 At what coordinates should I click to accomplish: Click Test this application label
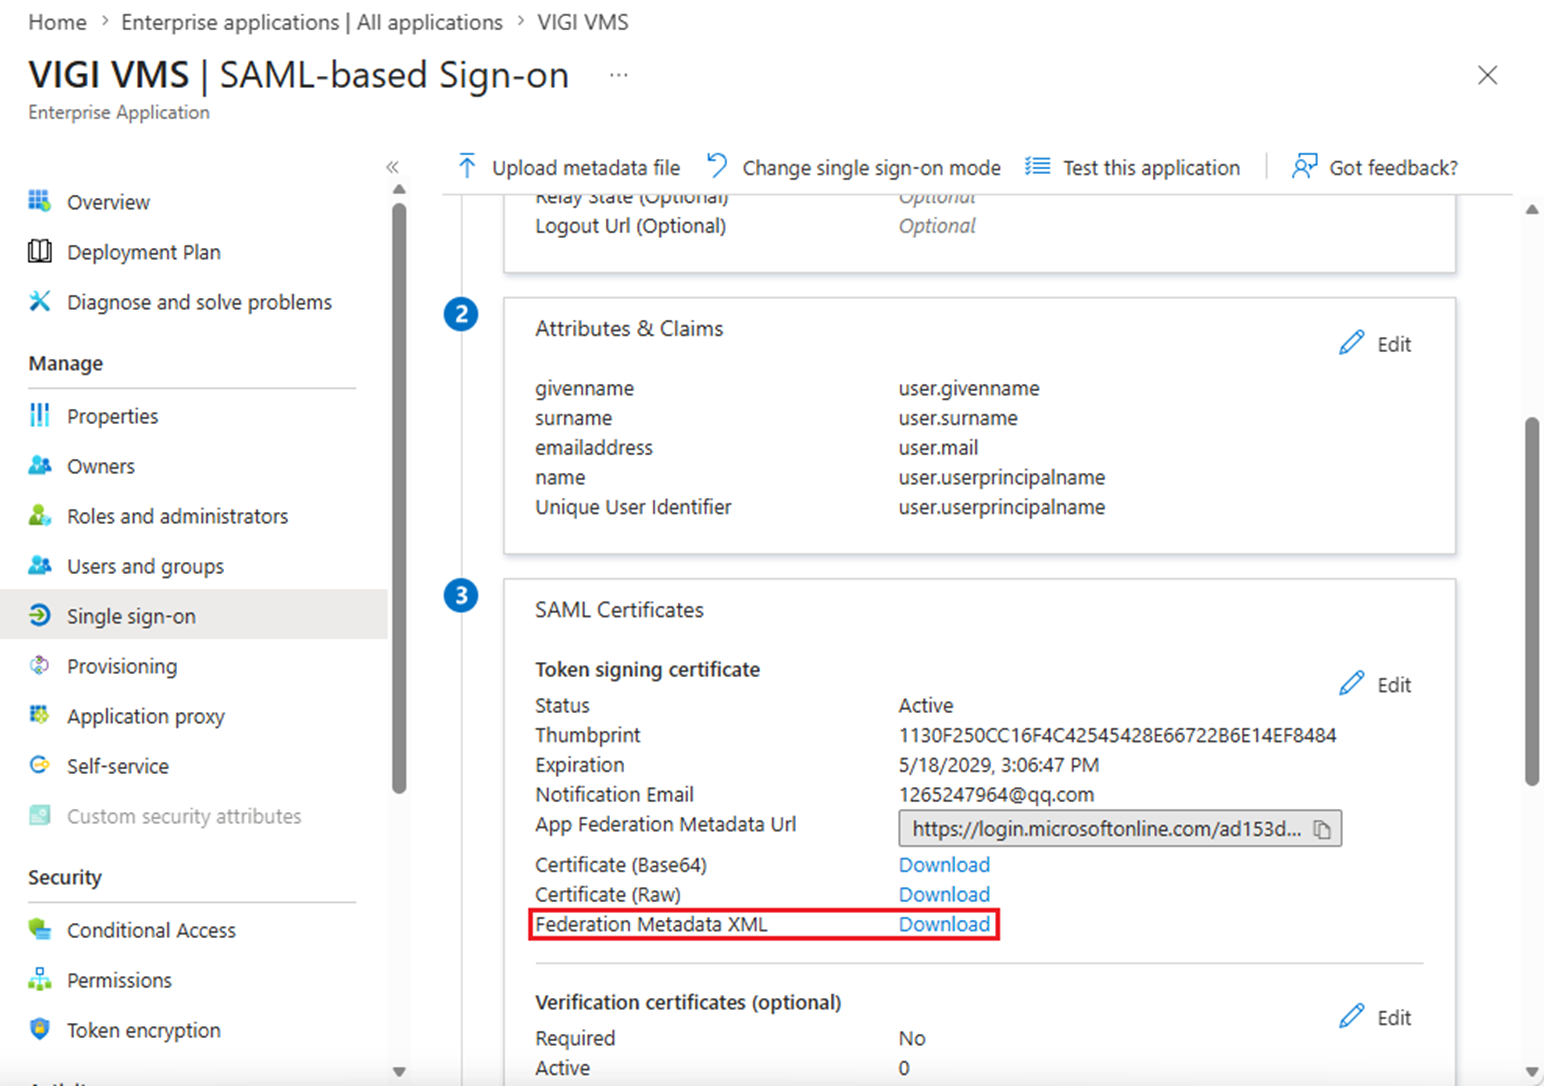1151,168
